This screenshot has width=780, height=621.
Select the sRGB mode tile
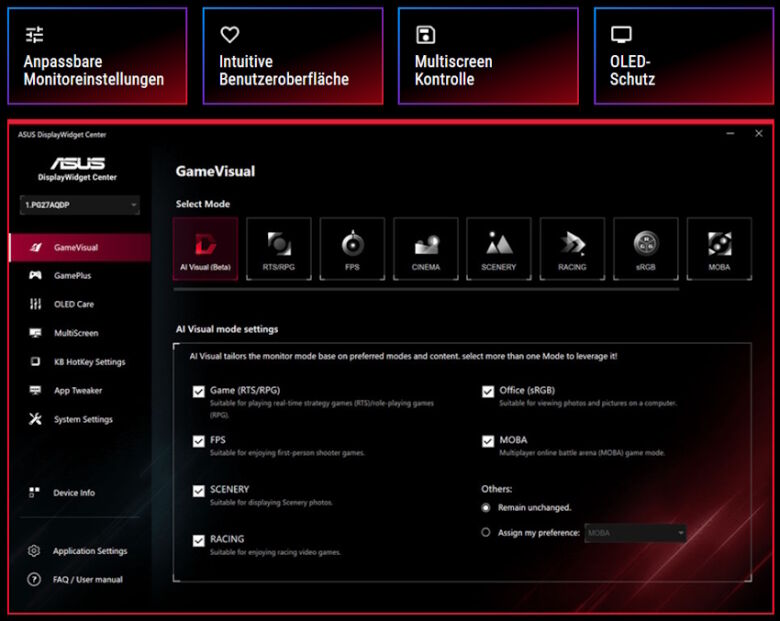[x=646, y=249]
